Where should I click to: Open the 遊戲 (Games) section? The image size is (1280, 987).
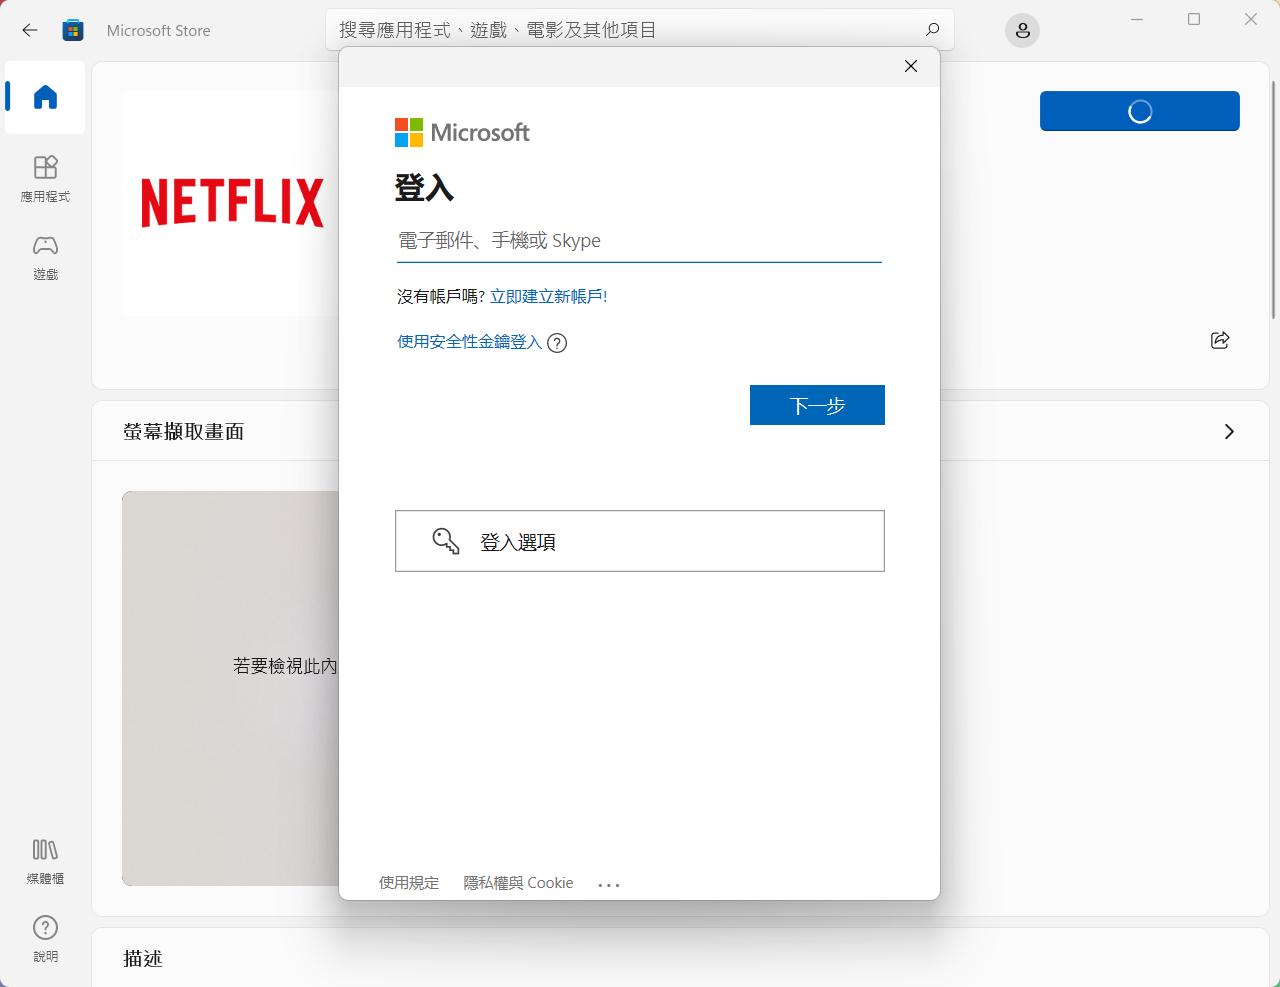[45, 257]
